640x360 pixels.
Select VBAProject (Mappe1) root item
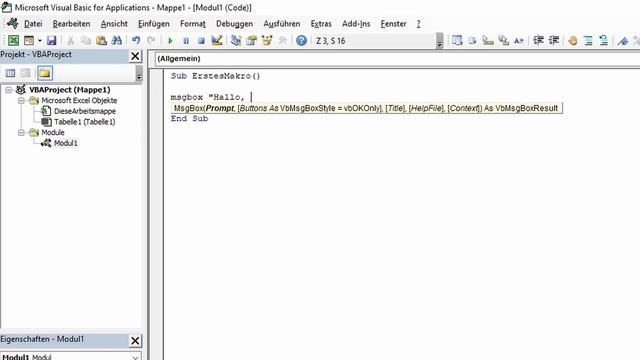(70, 90)
